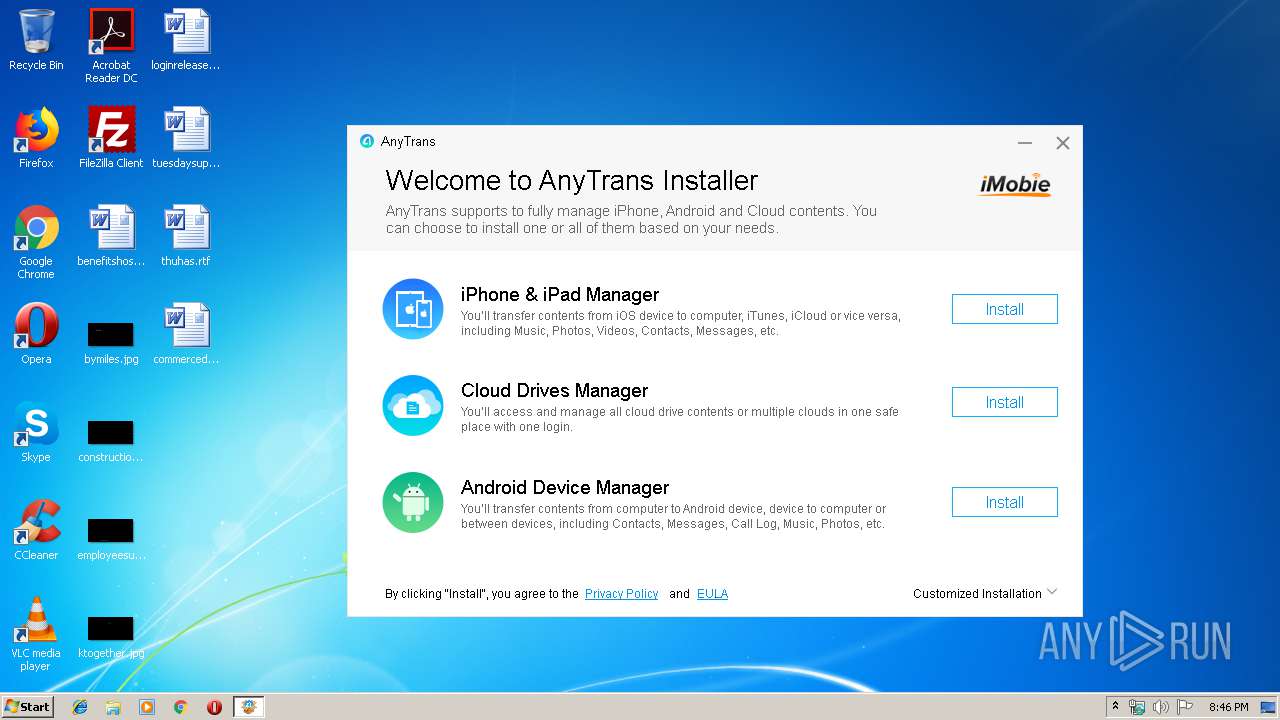This screenshot has width=1280, height=720.
Task: Select the CCleaner desktop shortcut
Action: point(36,530)
